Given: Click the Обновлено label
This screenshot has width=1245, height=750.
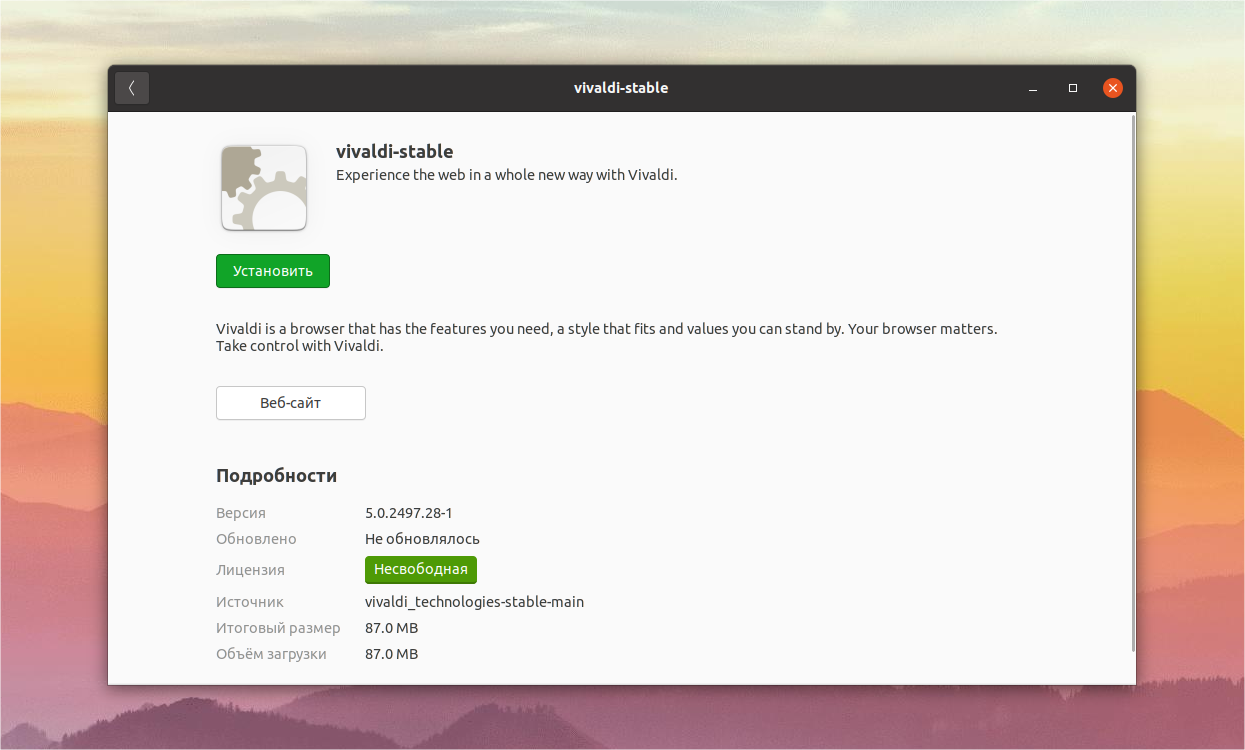Looking at the screenshot, I should 256,539.
